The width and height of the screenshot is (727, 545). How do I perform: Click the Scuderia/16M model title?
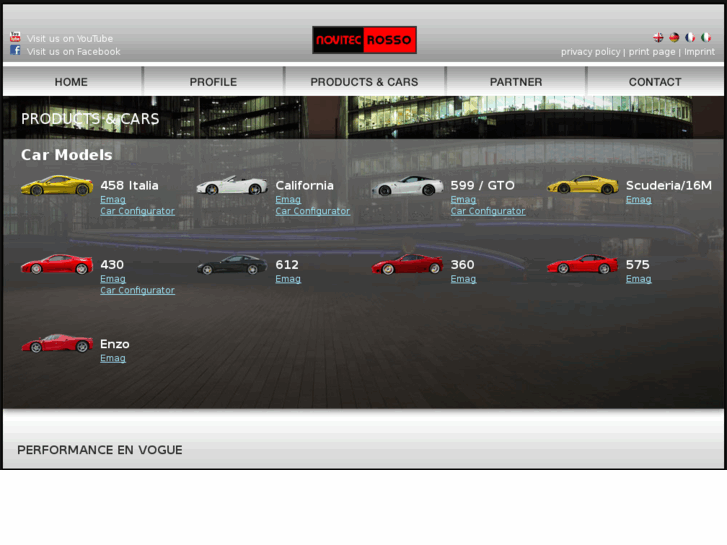coord(669,186)
